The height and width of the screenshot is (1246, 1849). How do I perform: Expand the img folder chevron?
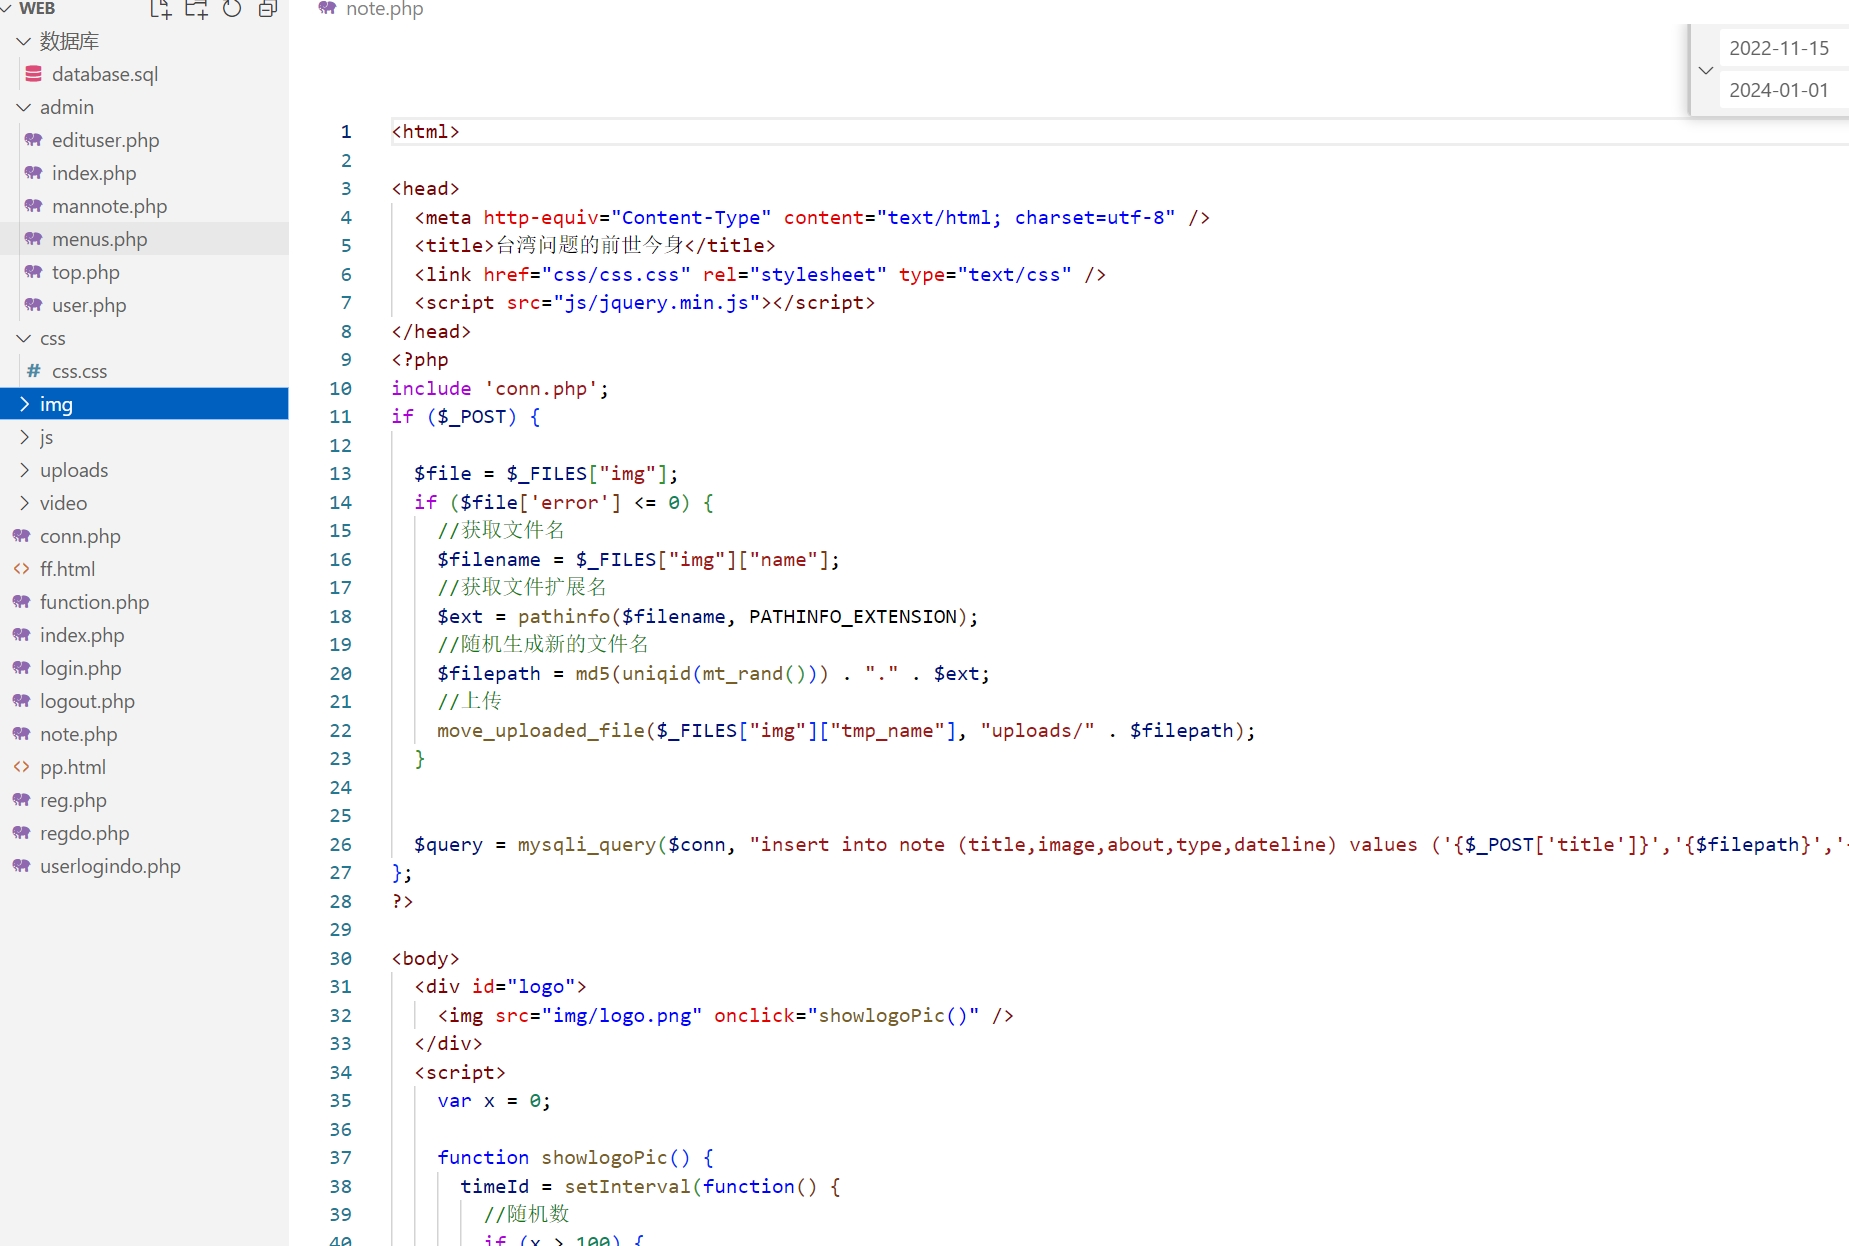[24, 404]
